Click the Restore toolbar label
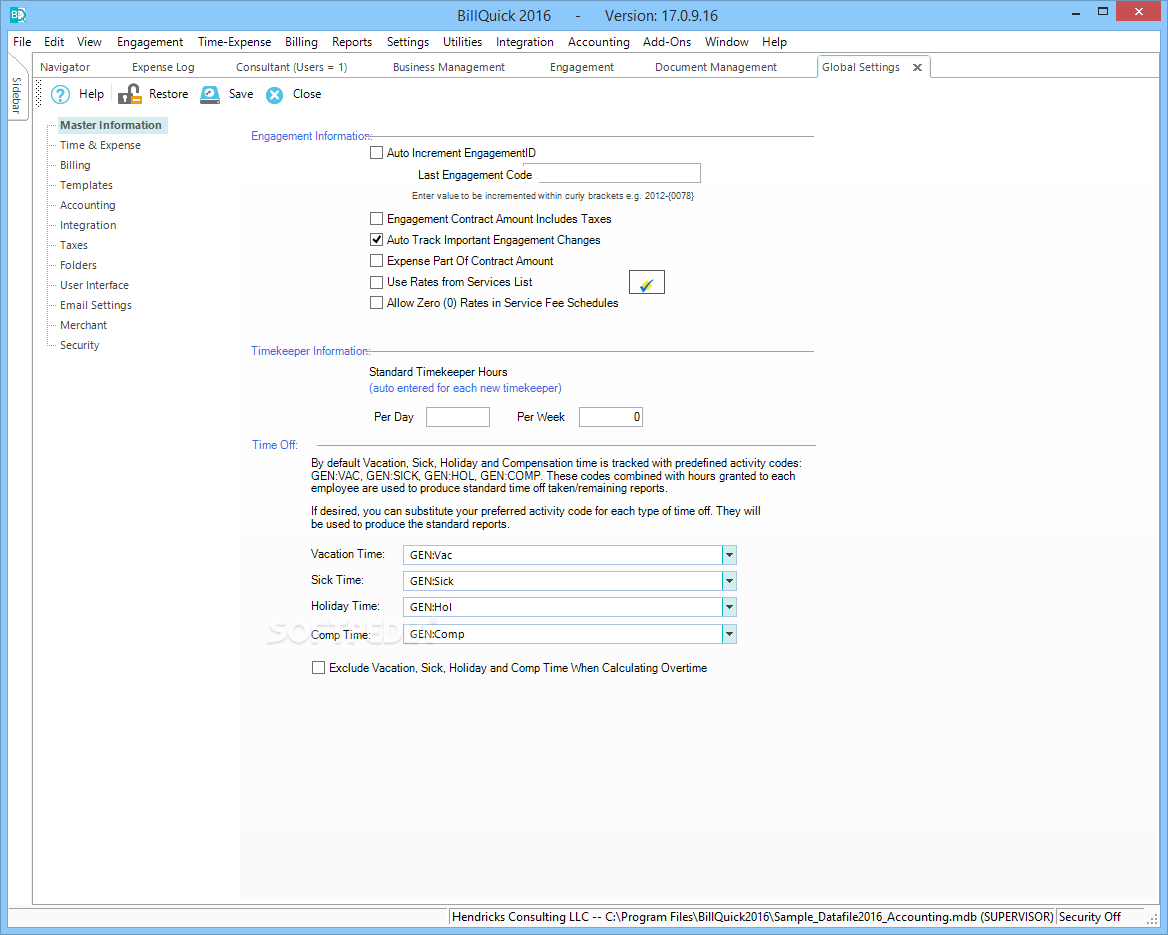This screenshot has width=1168, height=935. (168, 95)
